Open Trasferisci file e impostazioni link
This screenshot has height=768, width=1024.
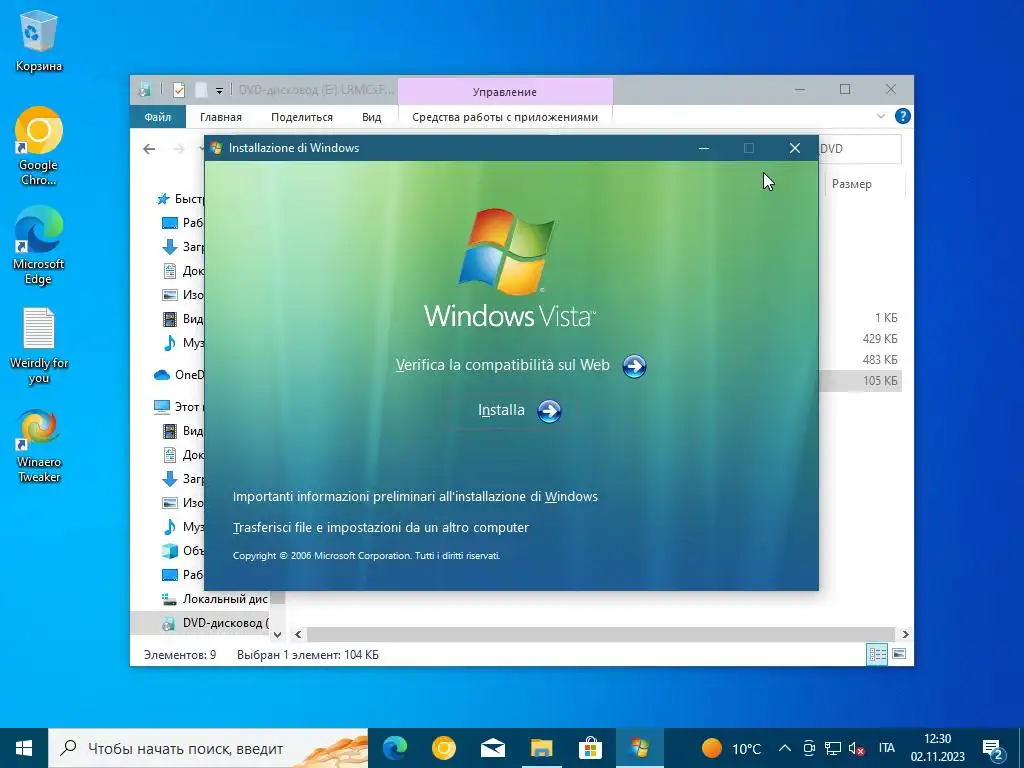tap(381, 527)
